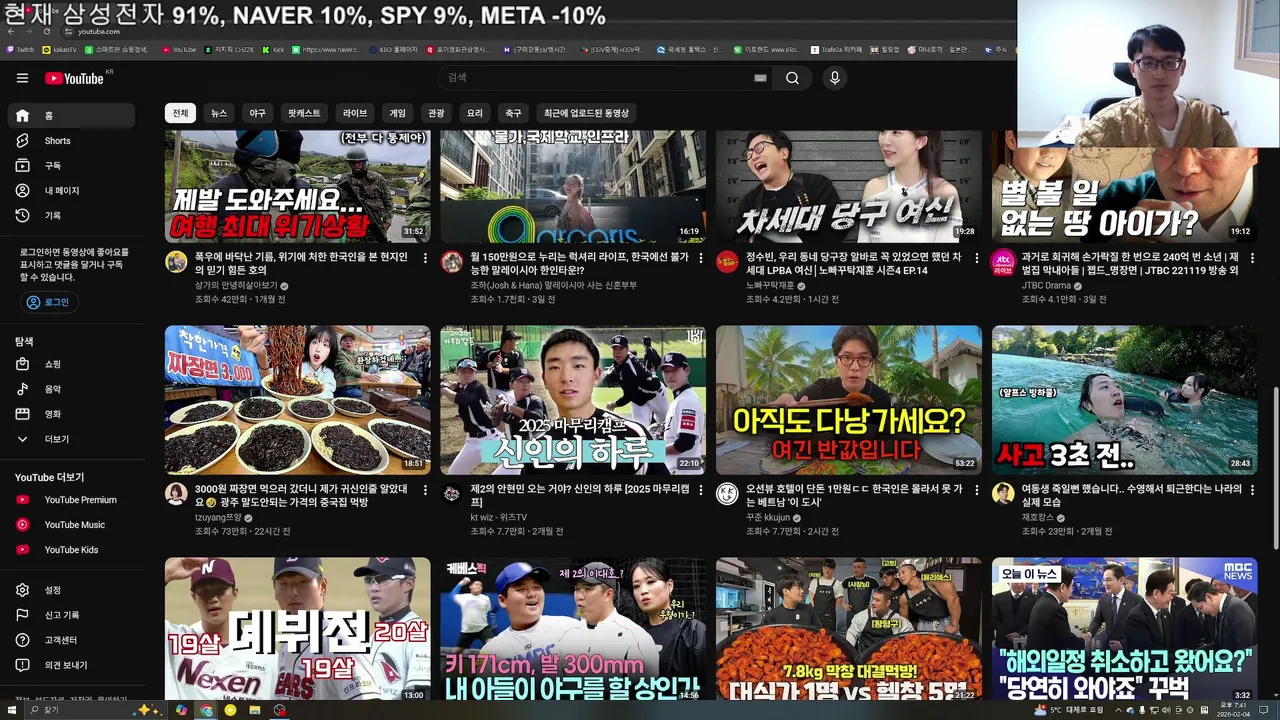Screen dimensions: 1280x720
Task: Select the 관광 filter chip
Action: click(x=436, y=113)
